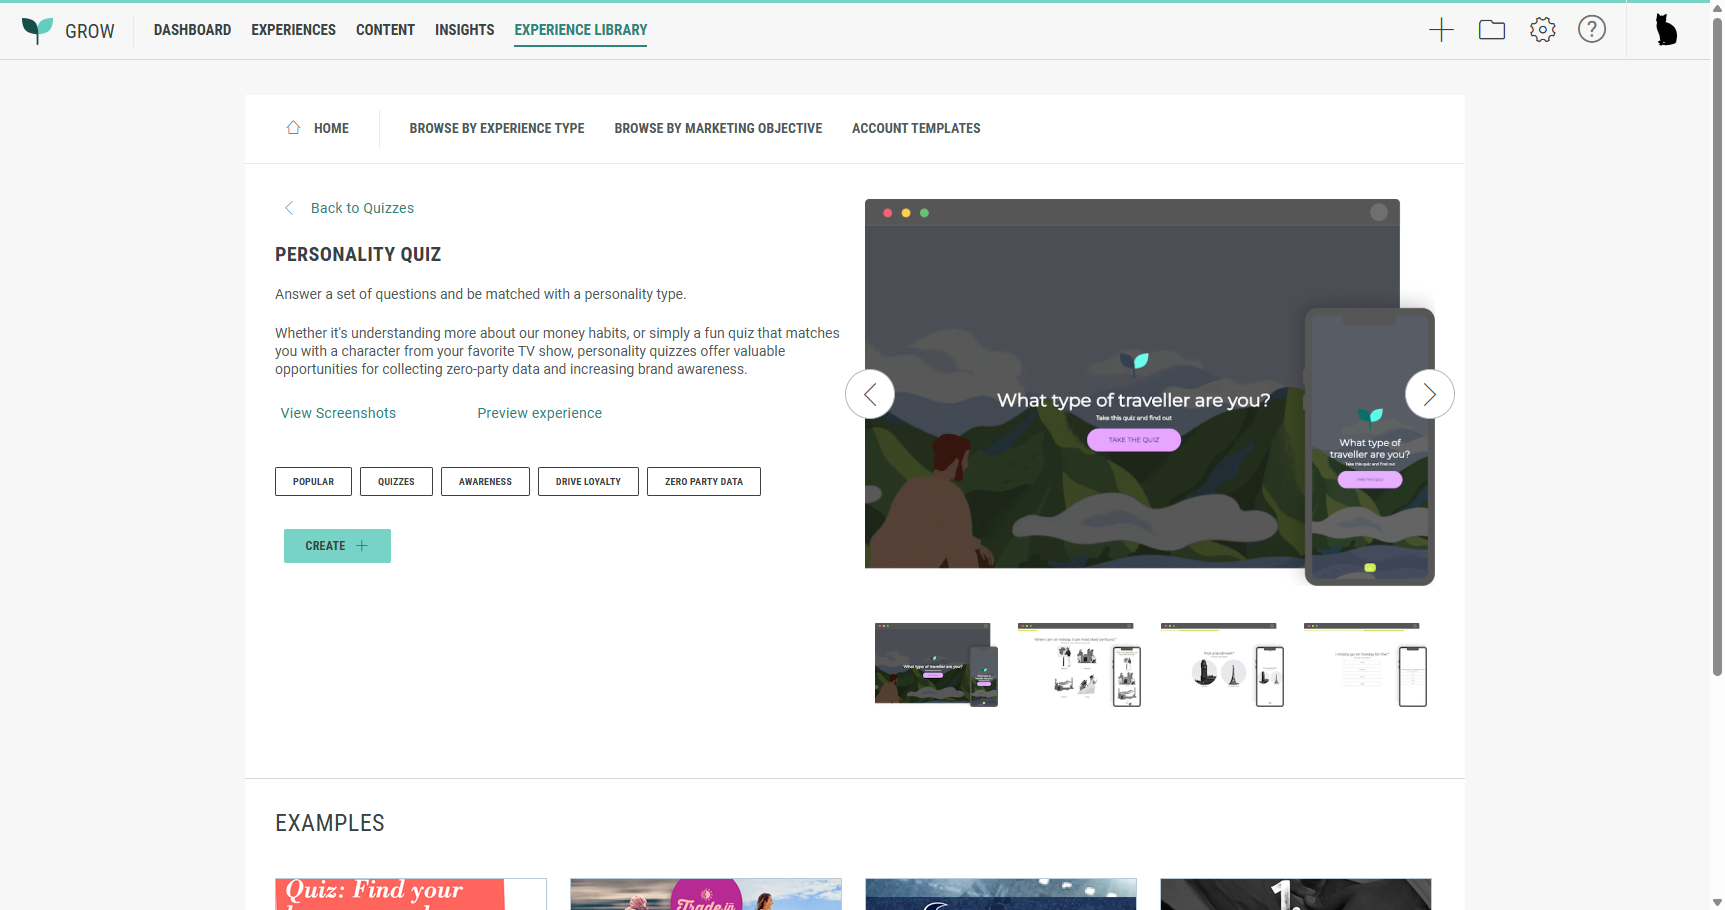The height and width of the screenshot is (910, 1725).
Task: Click the Preview experience link
Action: pos(539,413)
